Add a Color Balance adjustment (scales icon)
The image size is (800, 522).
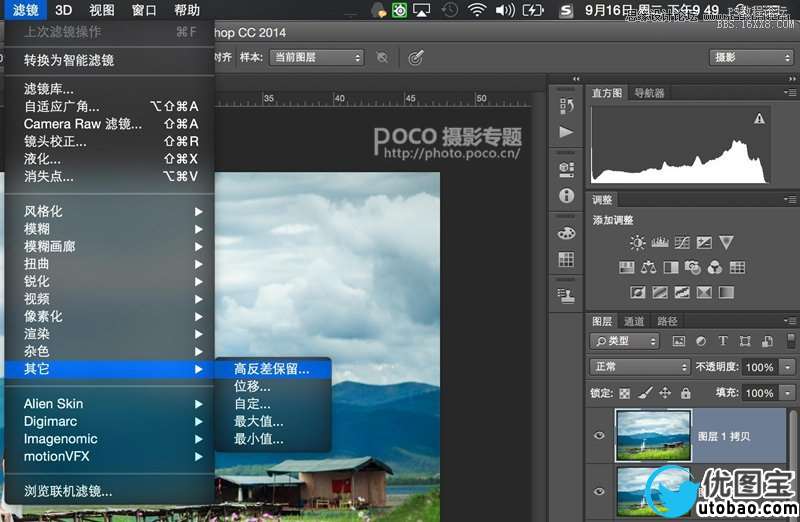648,267
